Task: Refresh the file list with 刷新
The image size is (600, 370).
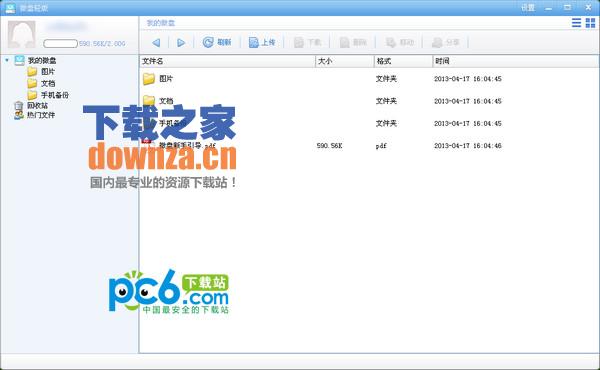Action: click(217, 42)
